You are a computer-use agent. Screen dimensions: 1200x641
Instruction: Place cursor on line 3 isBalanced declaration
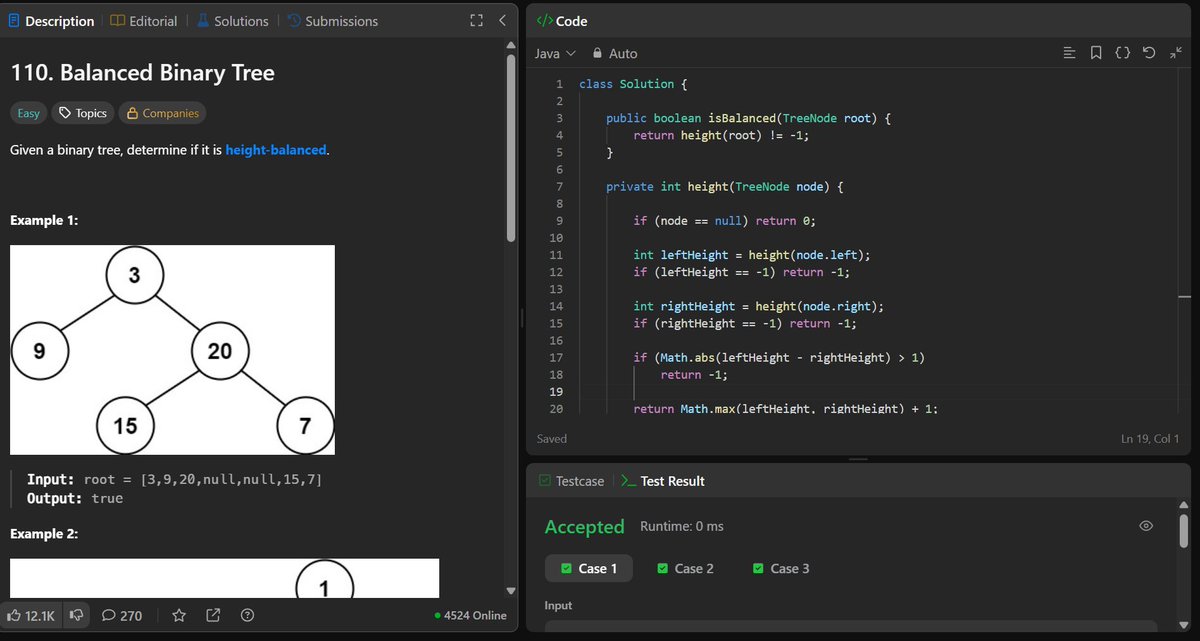pos(748,118)
